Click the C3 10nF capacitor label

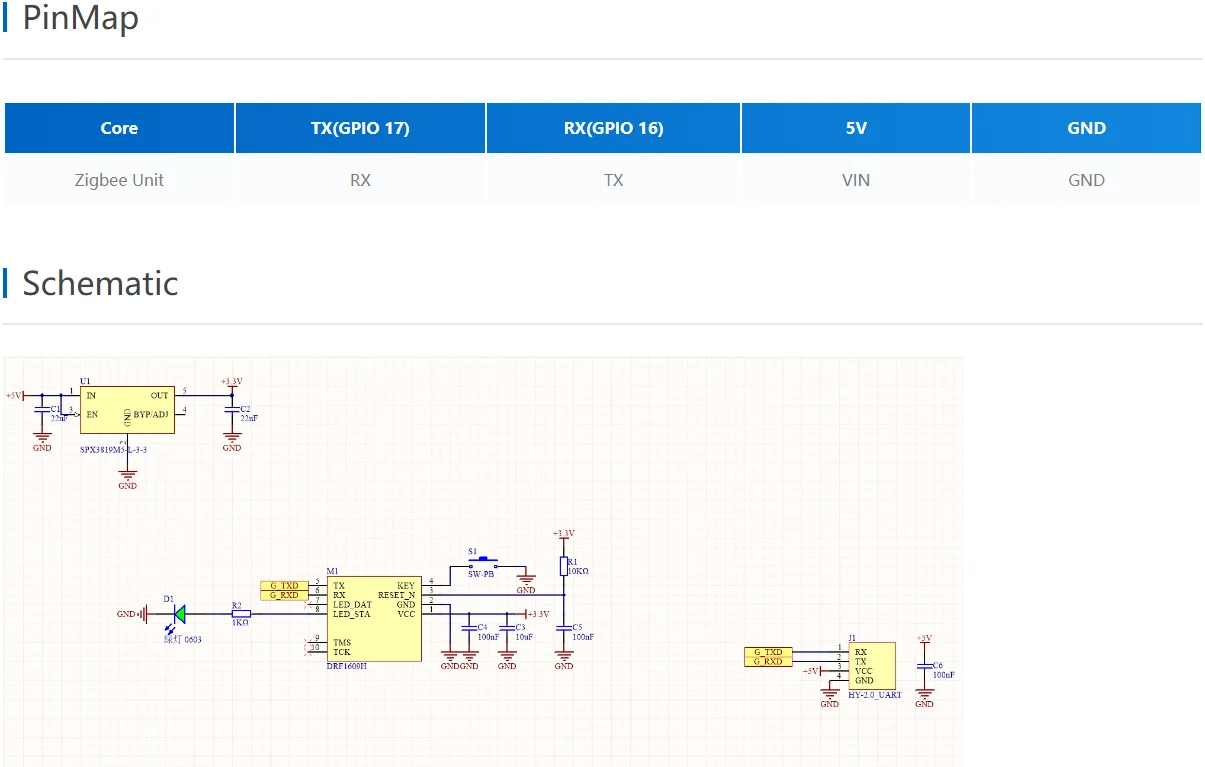525,631
